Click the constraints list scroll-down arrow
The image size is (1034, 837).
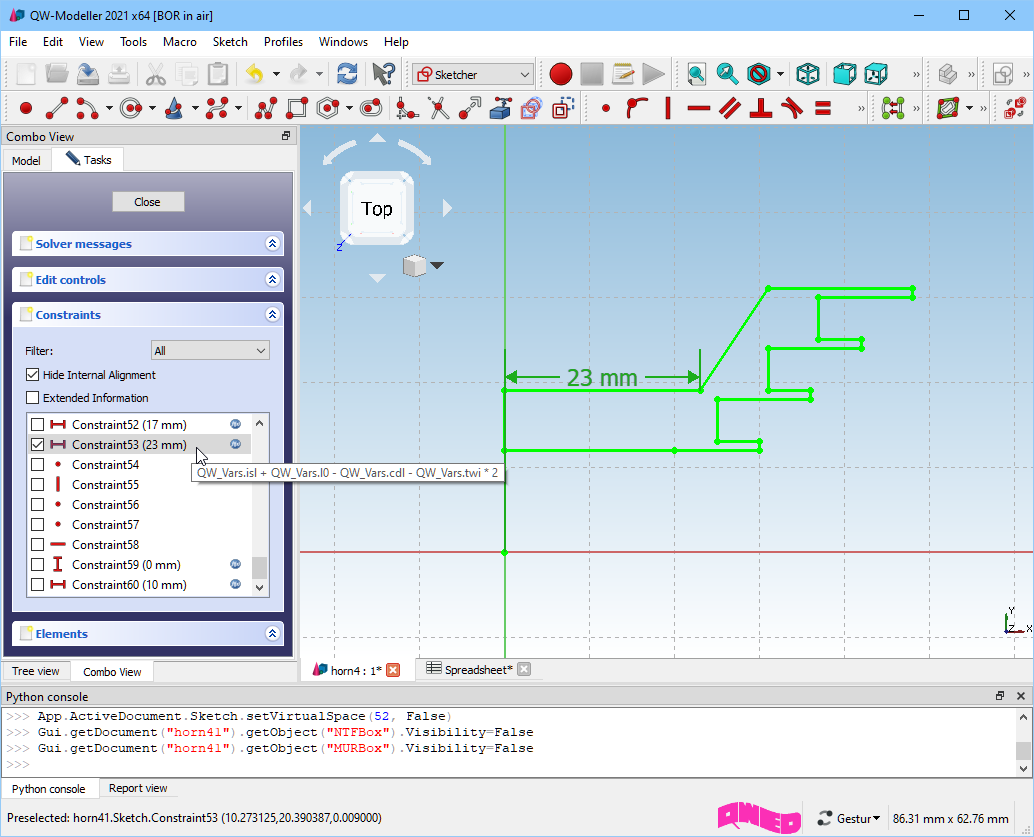tap(260, 587)
